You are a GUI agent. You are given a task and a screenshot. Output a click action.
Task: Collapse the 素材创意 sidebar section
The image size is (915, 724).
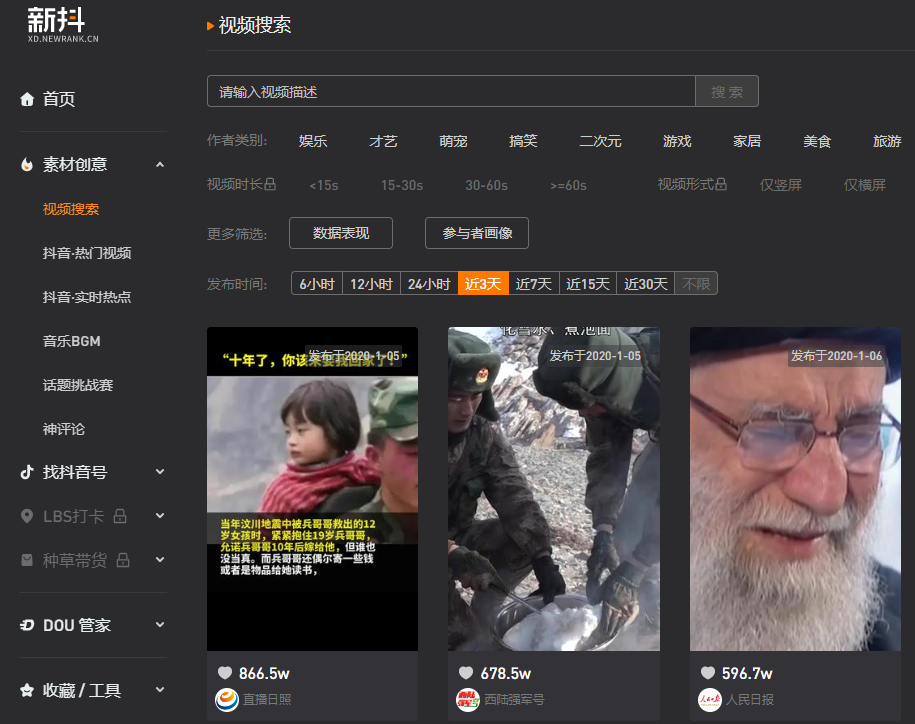(x=158, y=164)
